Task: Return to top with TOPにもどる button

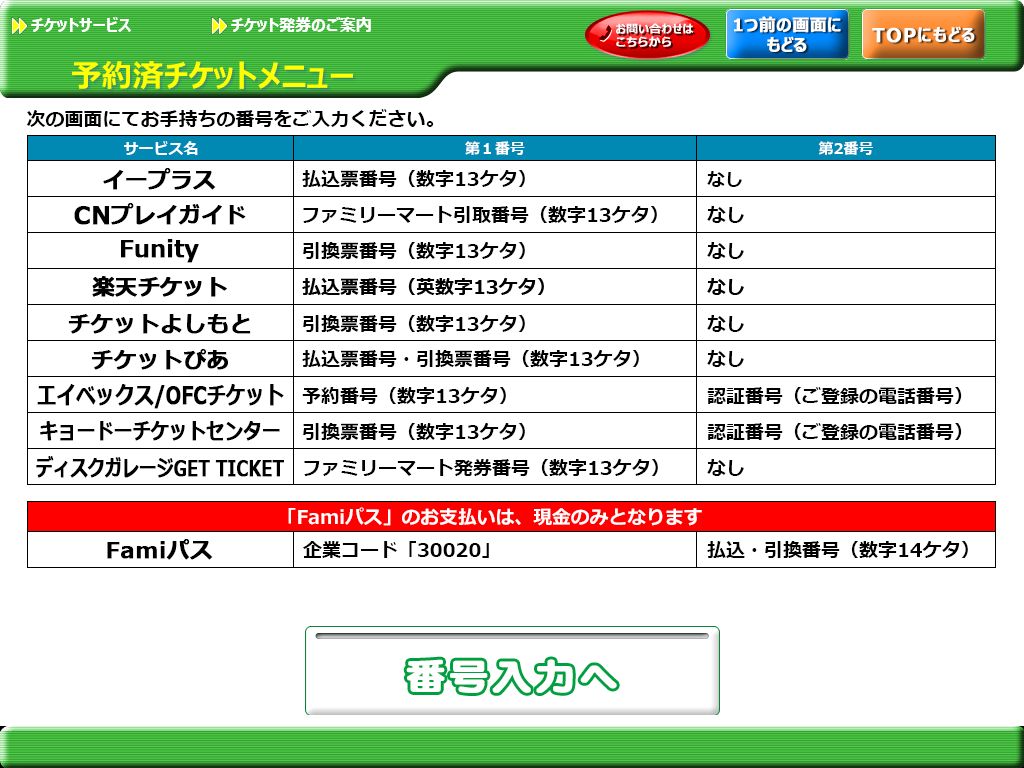Action: pos(922,35)
